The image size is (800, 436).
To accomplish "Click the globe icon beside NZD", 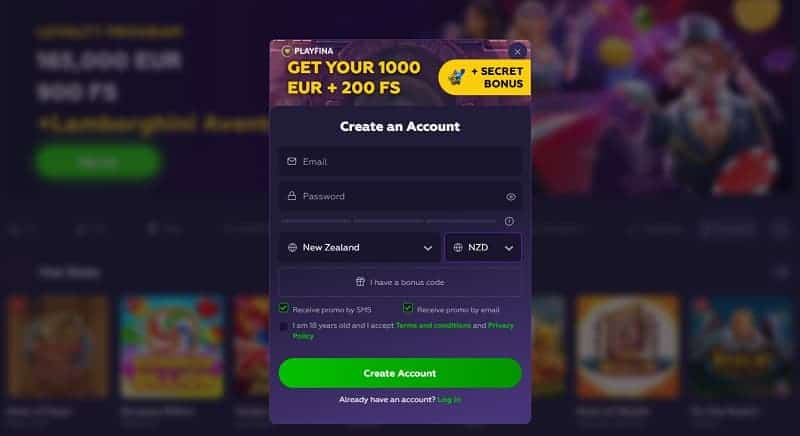I will pos(458,247).
